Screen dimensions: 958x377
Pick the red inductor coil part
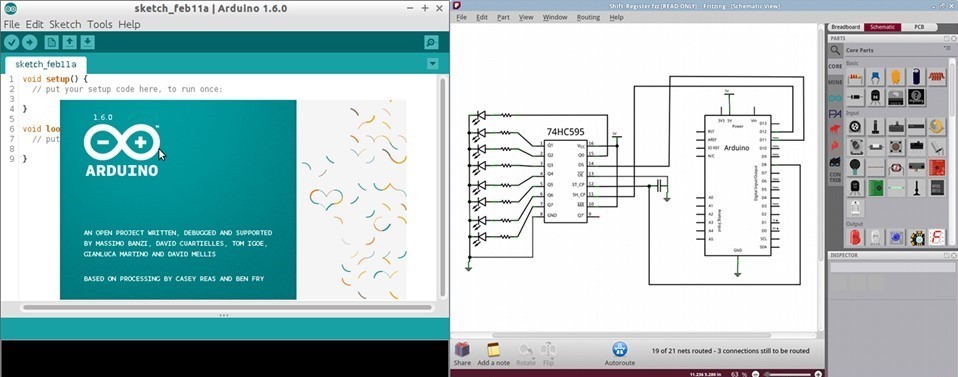pos(936,77)
